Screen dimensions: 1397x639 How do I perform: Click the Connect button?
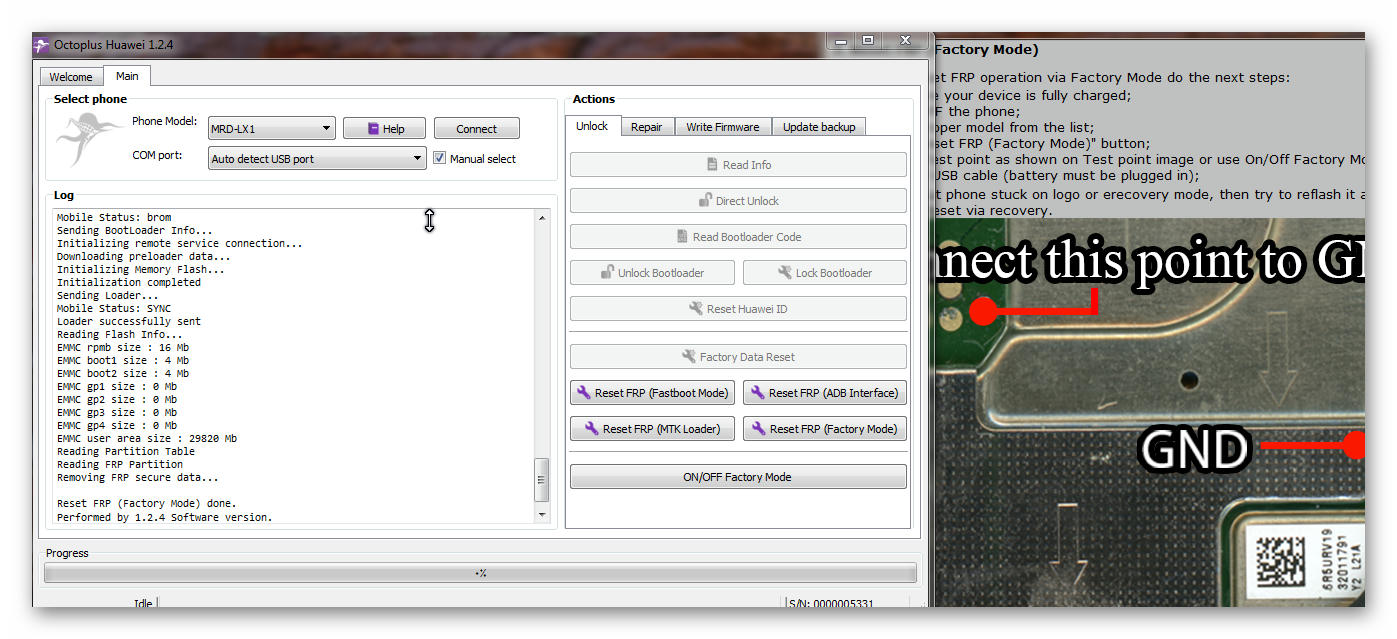click(x=476, y=129)
